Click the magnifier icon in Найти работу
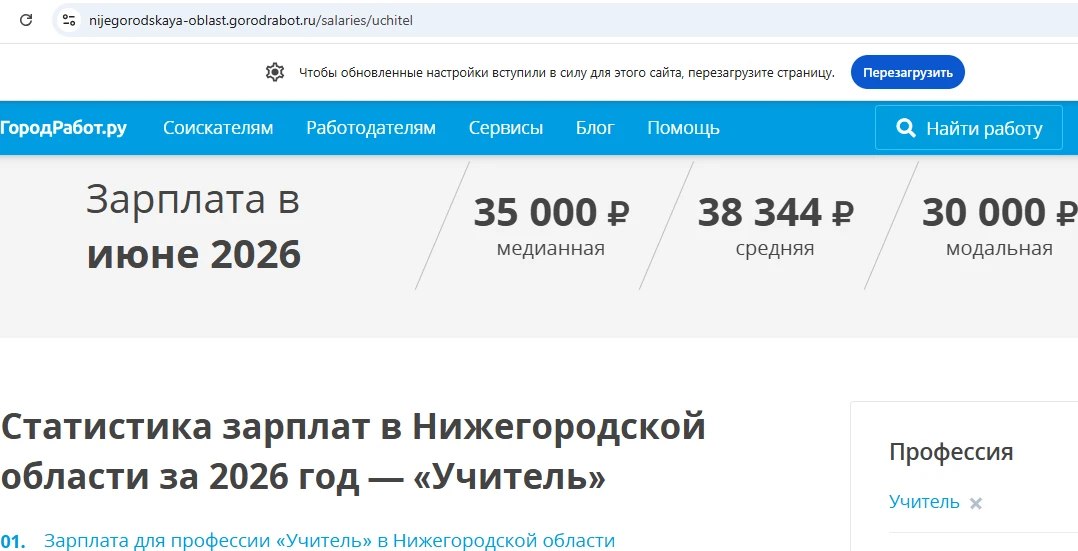This screenshot has width=1078, height=551. point(906,128)
